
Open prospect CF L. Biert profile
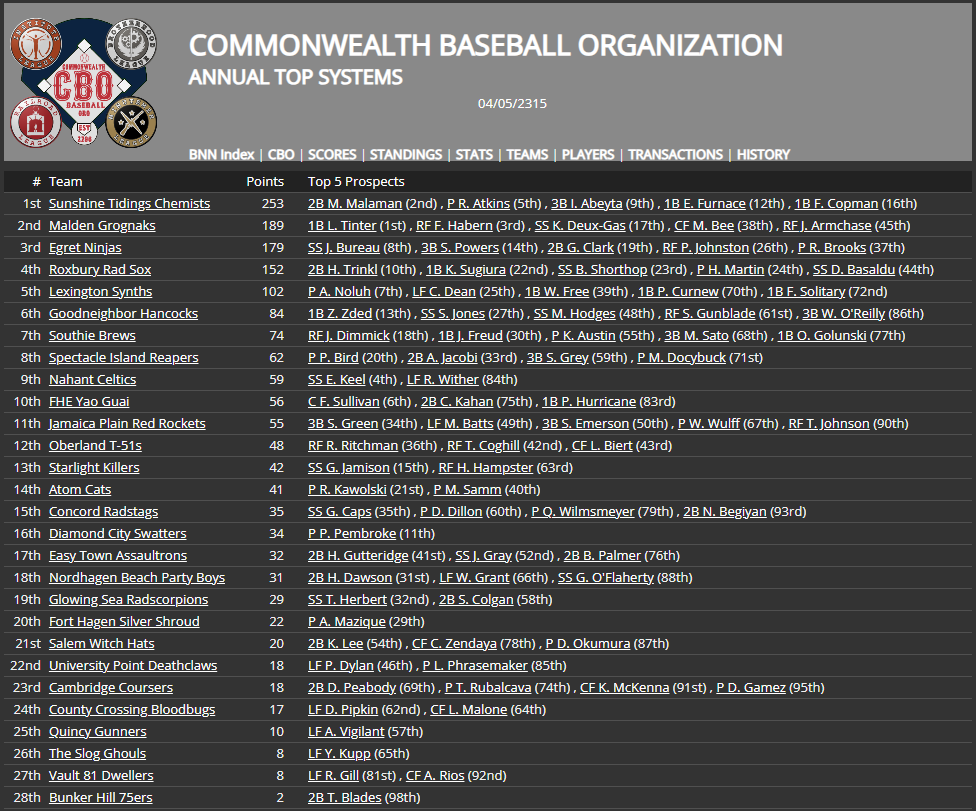602,445
